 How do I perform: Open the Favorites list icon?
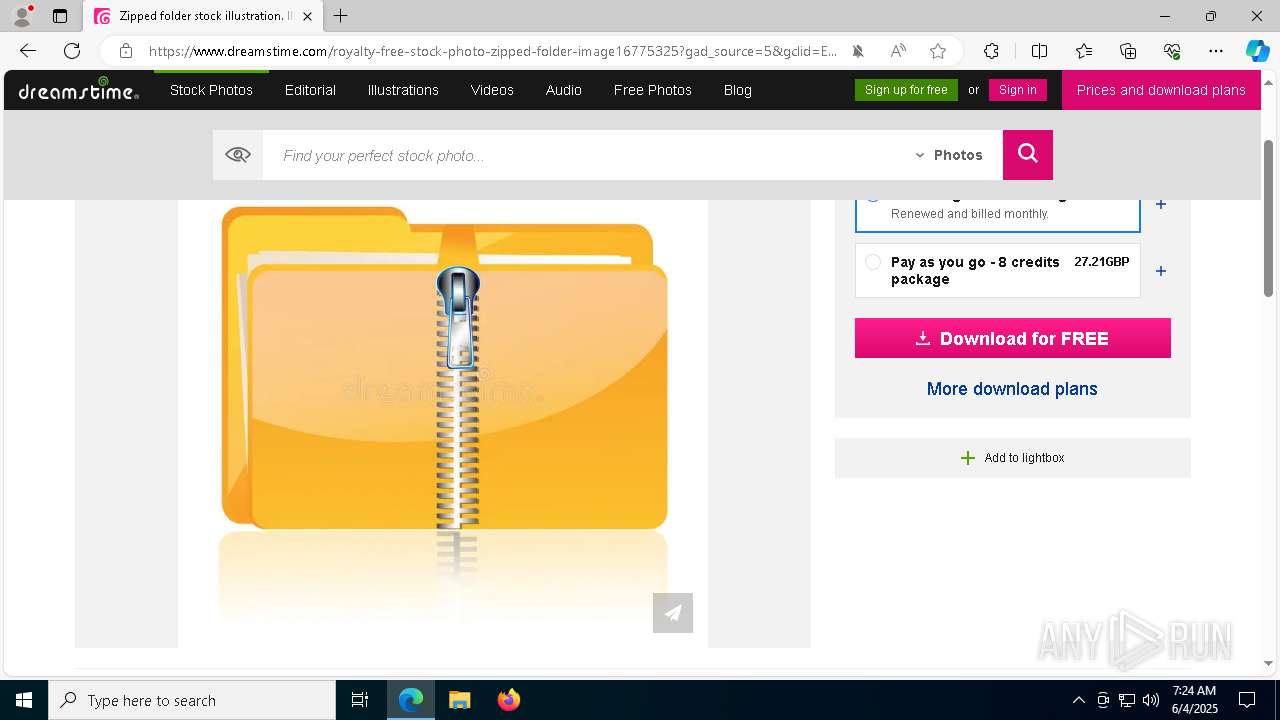1084,51
